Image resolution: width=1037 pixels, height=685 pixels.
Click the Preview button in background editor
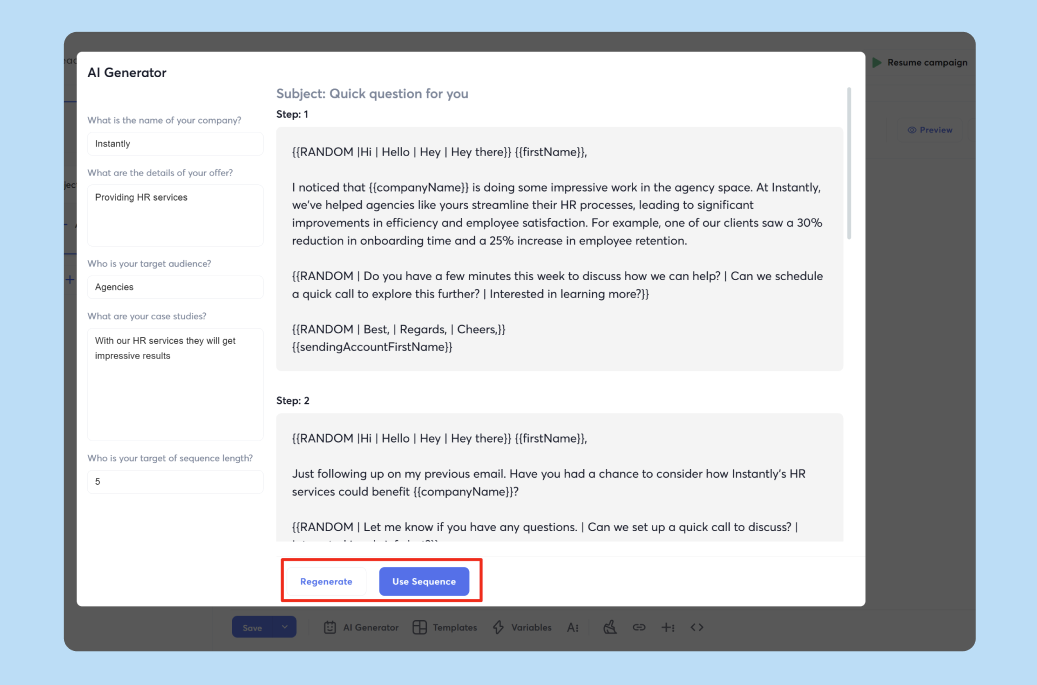[x=930, y=130]
